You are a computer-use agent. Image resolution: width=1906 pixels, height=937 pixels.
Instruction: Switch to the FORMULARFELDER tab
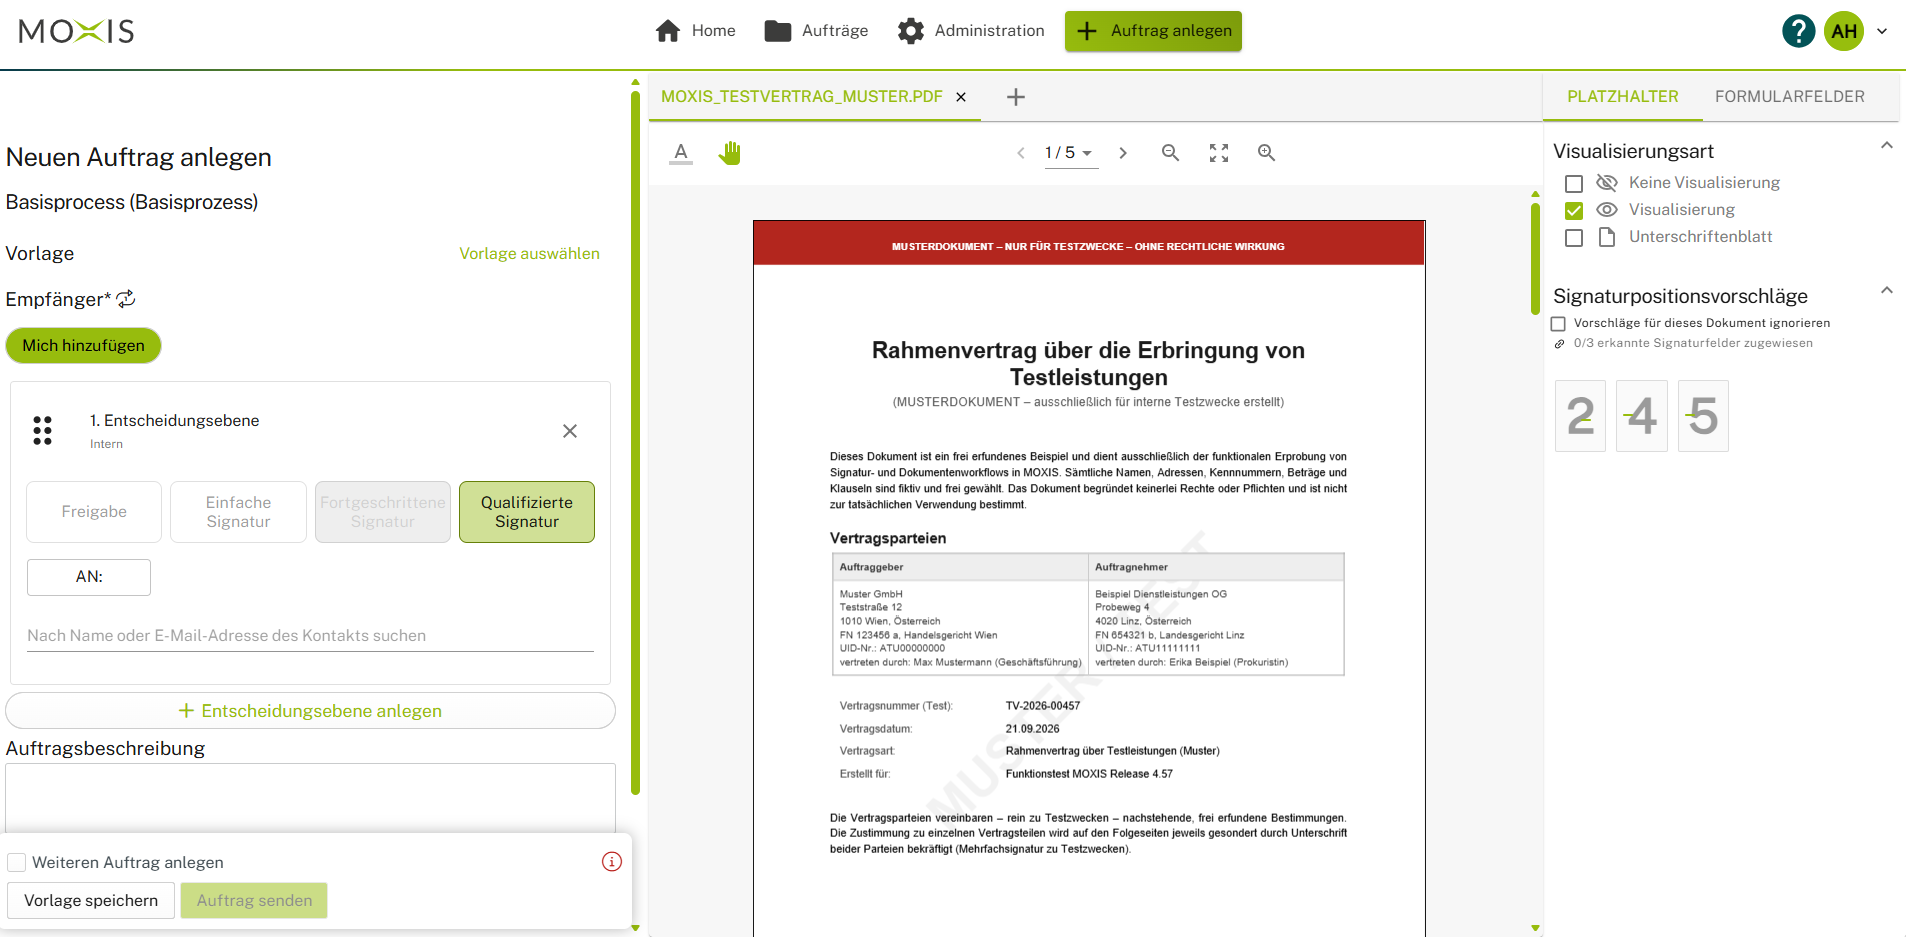tap(1789, 97)
